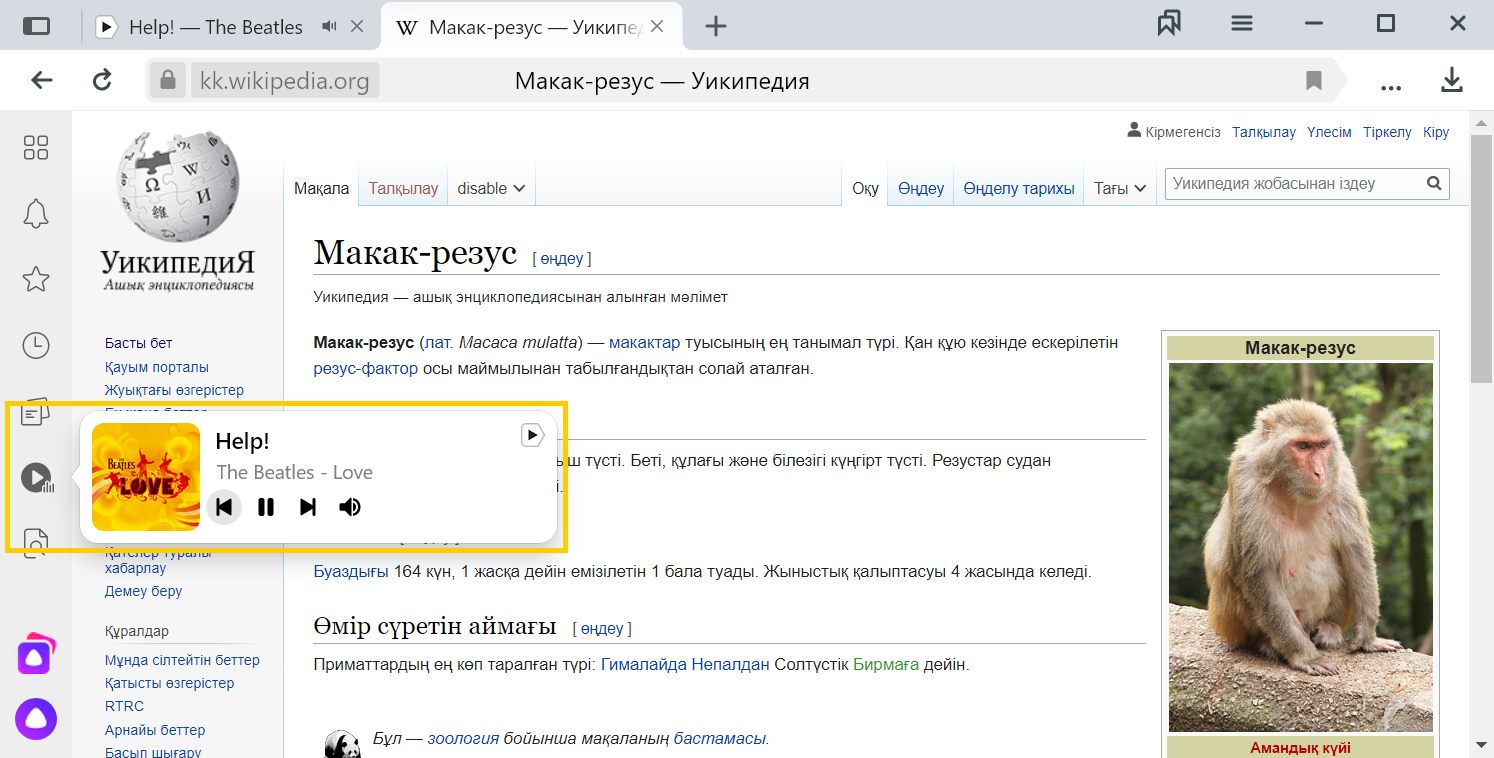This screenshot has width=1494, height=758.
Task: Select the Талқылау article tab
Action: tap(403, 188)
